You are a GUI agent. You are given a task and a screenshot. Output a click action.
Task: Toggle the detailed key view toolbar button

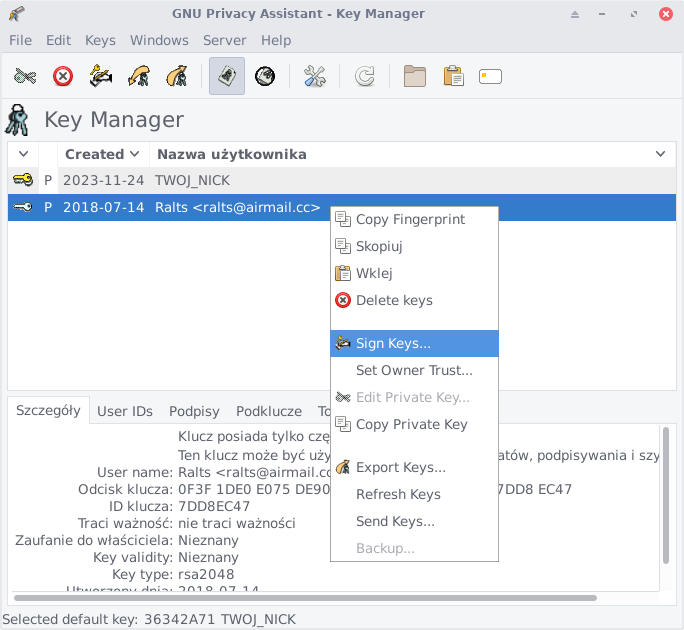coord(227,76)
